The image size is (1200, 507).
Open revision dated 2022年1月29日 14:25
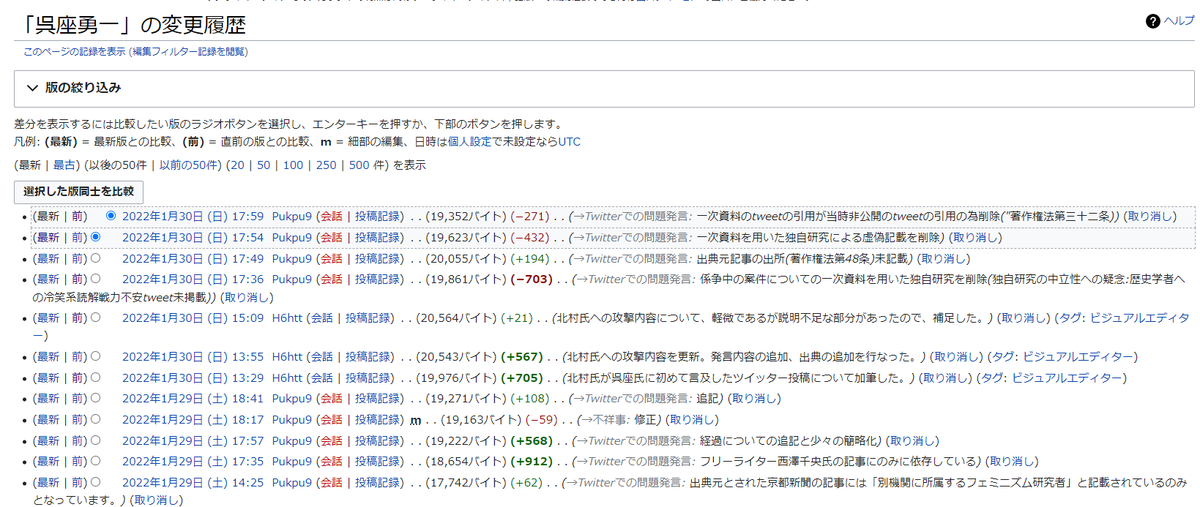192,483
